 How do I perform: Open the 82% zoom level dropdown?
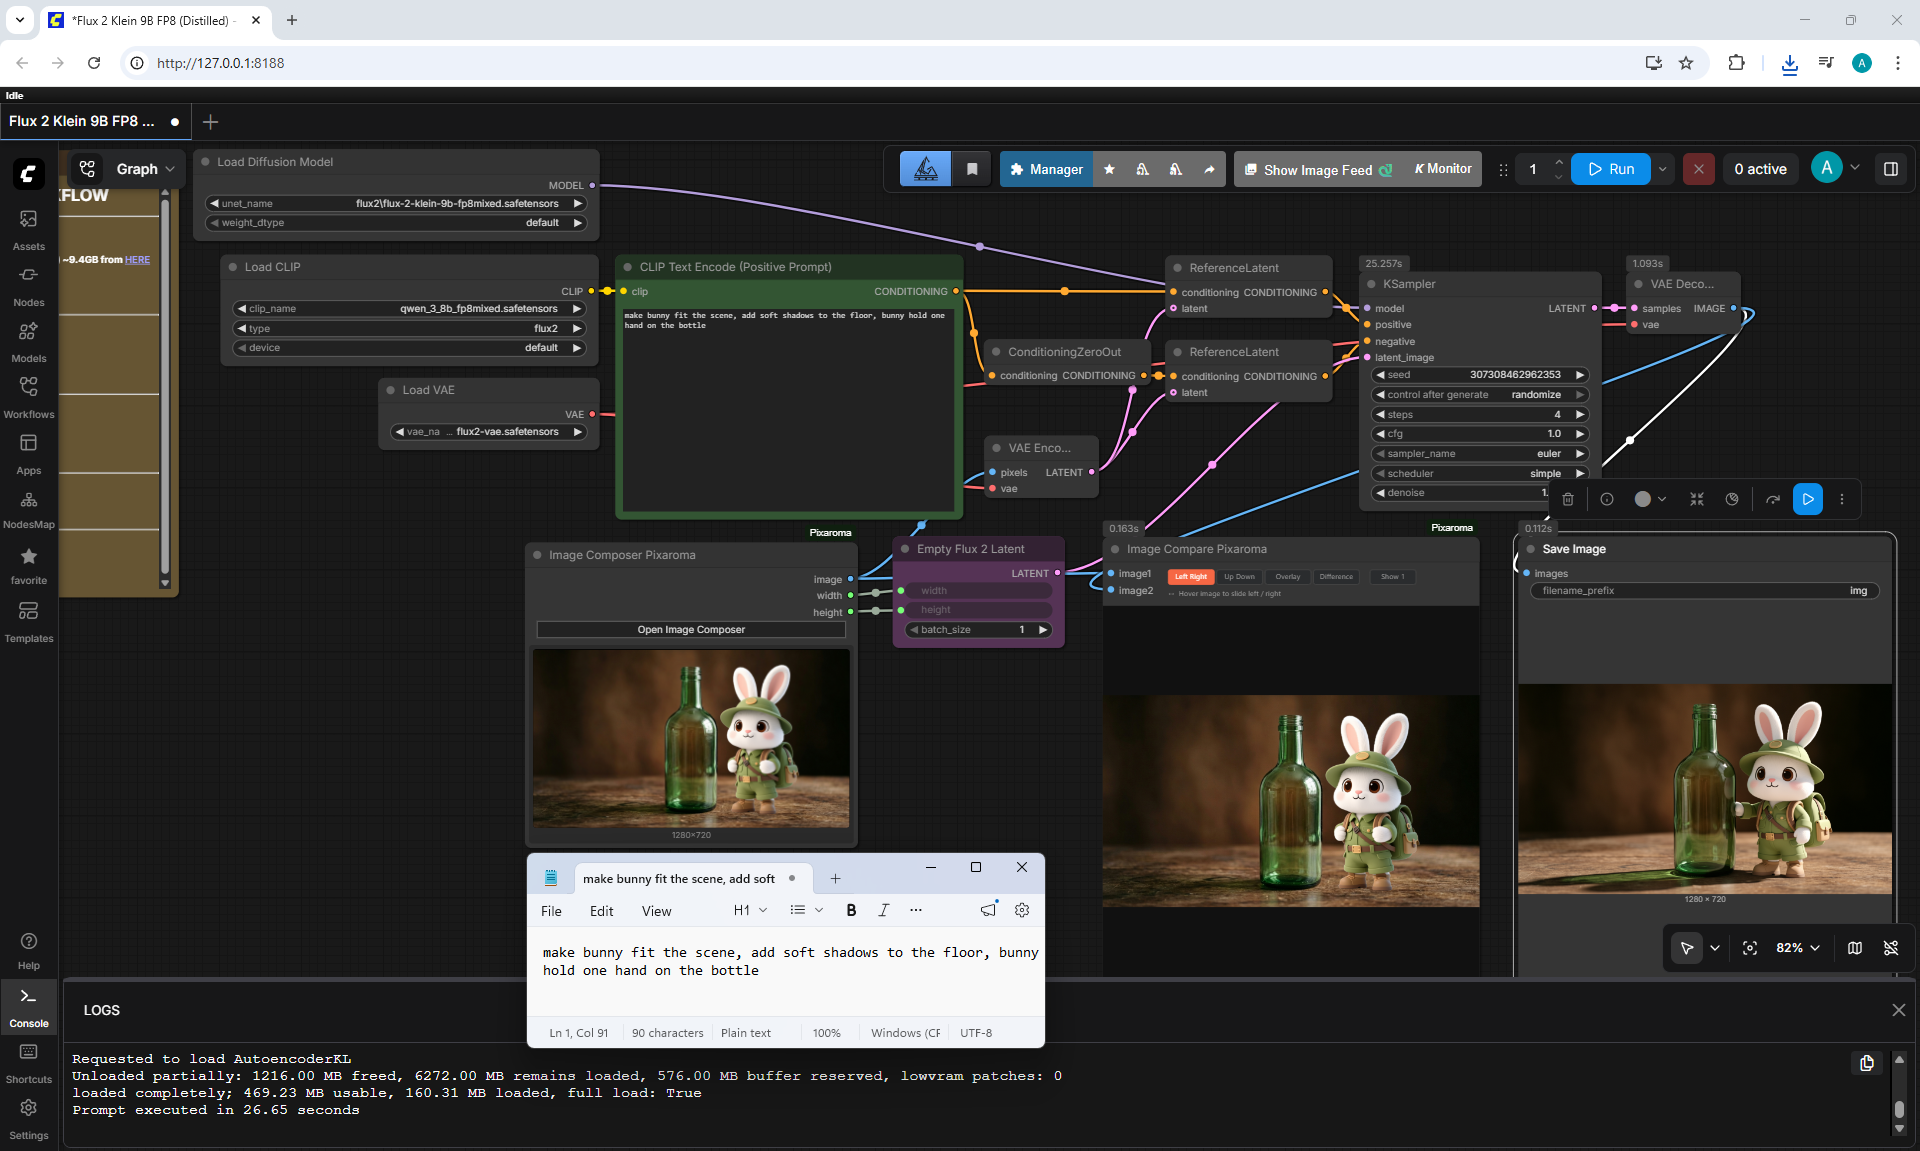pyautogui.click(x=1797, y=948)
